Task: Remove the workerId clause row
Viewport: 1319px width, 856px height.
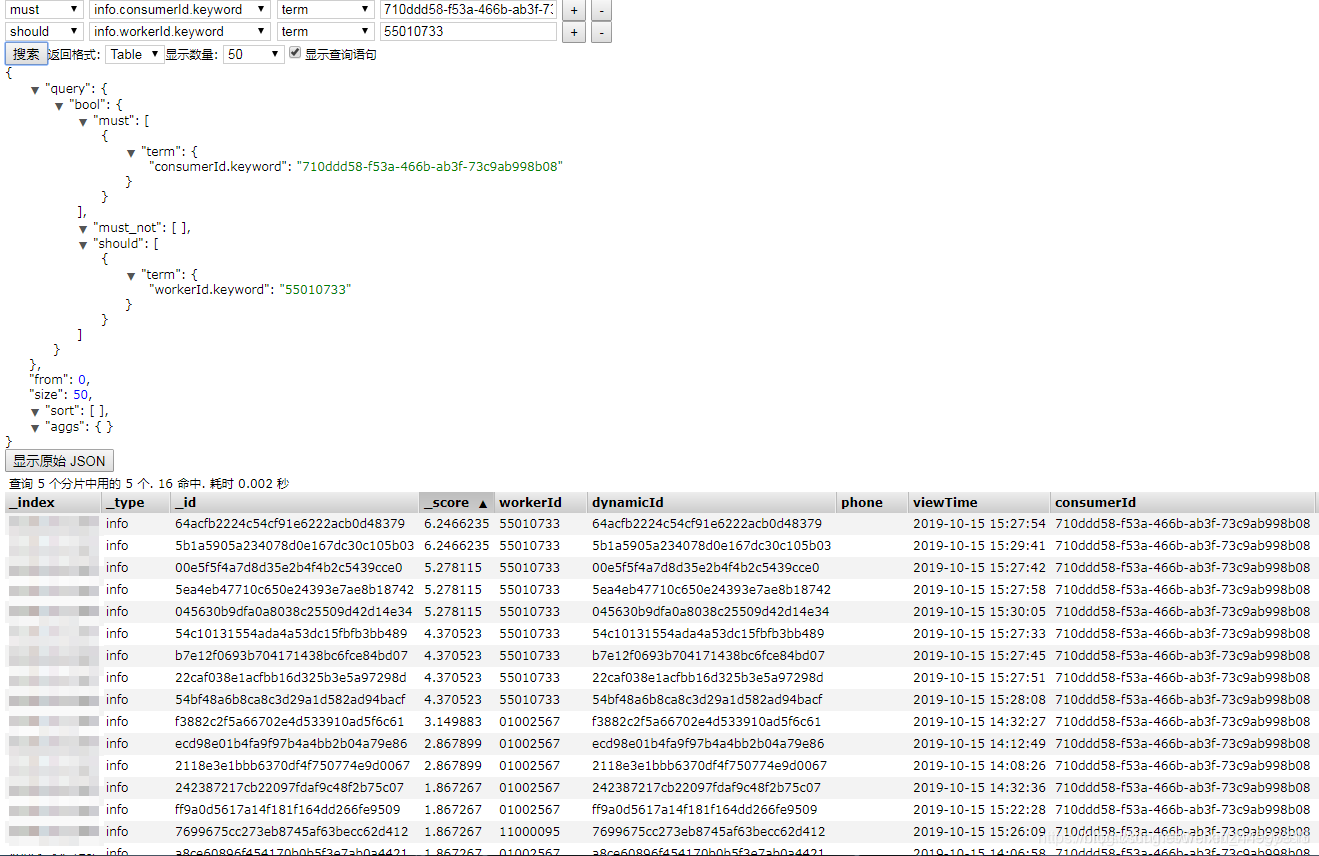Action: 601,32
